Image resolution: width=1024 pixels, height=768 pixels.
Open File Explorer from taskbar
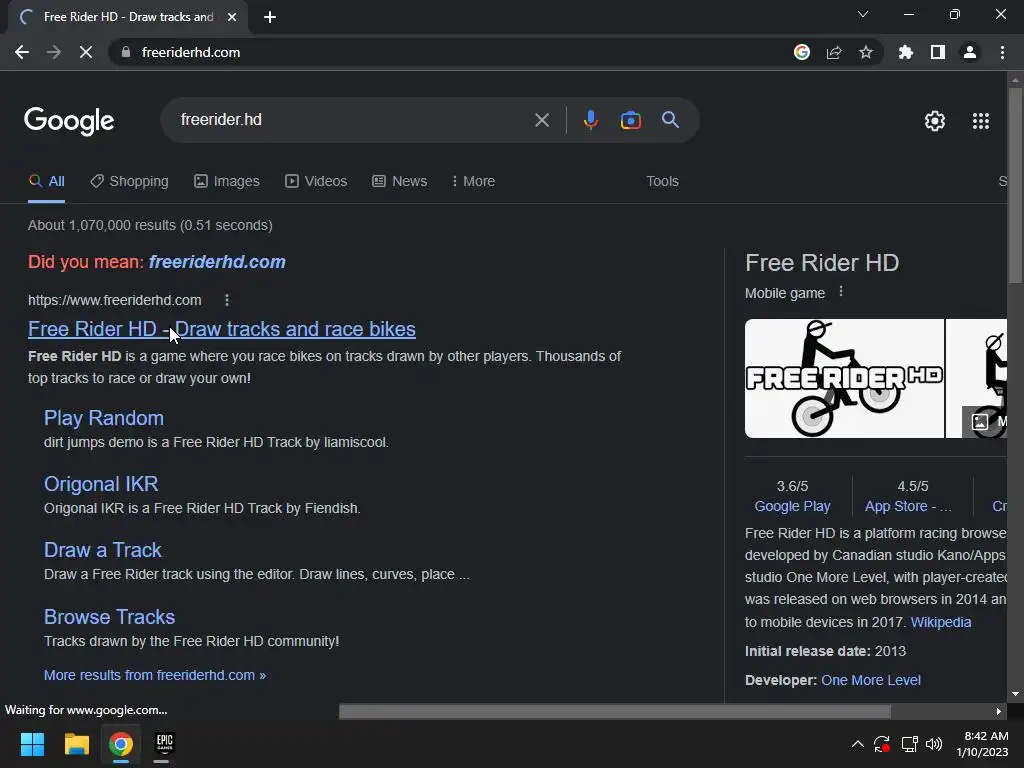76,744
